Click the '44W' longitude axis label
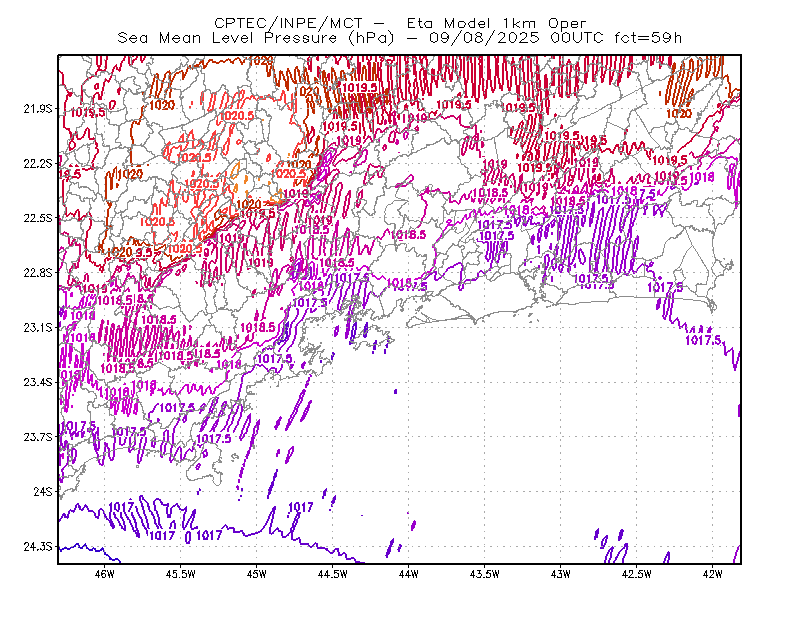Viewport: 800px width, 618px height. point(409,574)
